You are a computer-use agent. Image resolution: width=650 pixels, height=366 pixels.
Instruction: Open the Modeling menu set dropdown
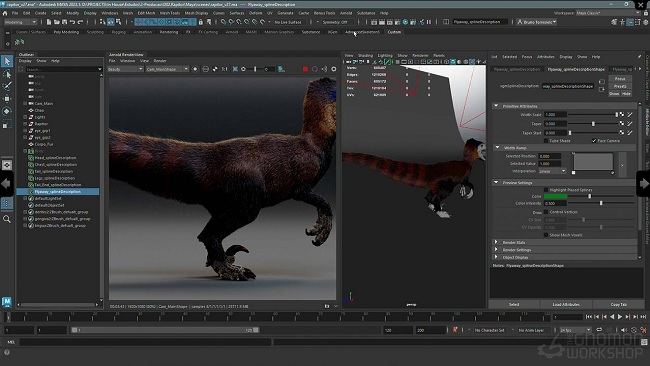coord(20,22)
